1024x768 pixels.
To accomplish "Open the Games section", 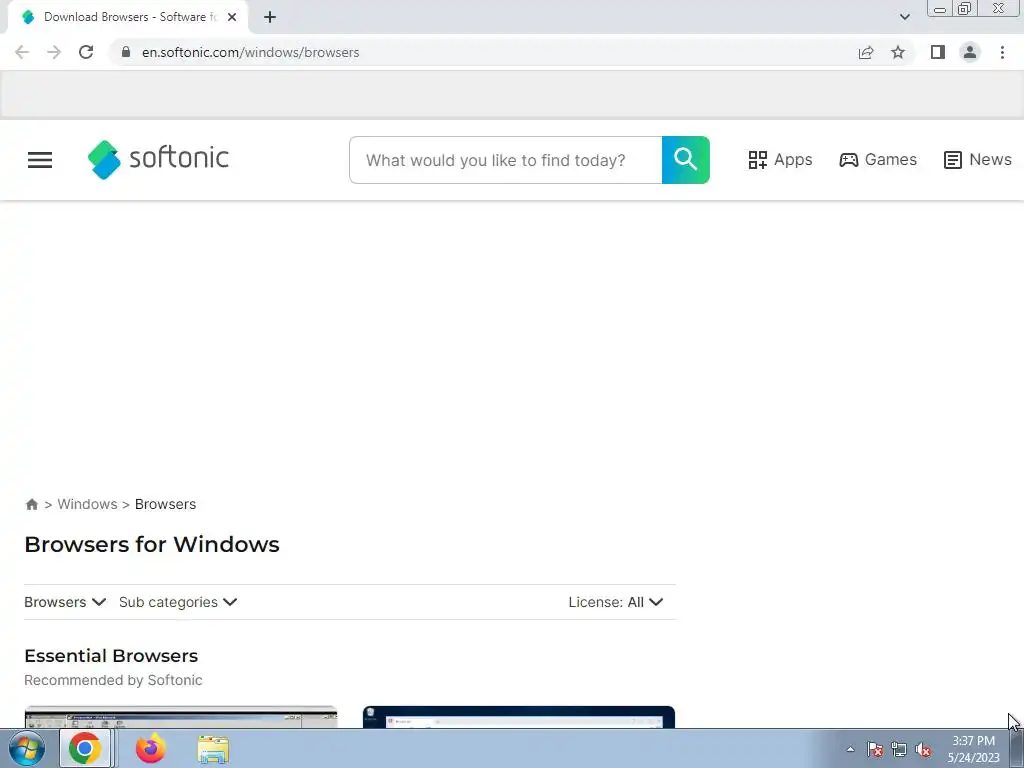I will (878, 160).
